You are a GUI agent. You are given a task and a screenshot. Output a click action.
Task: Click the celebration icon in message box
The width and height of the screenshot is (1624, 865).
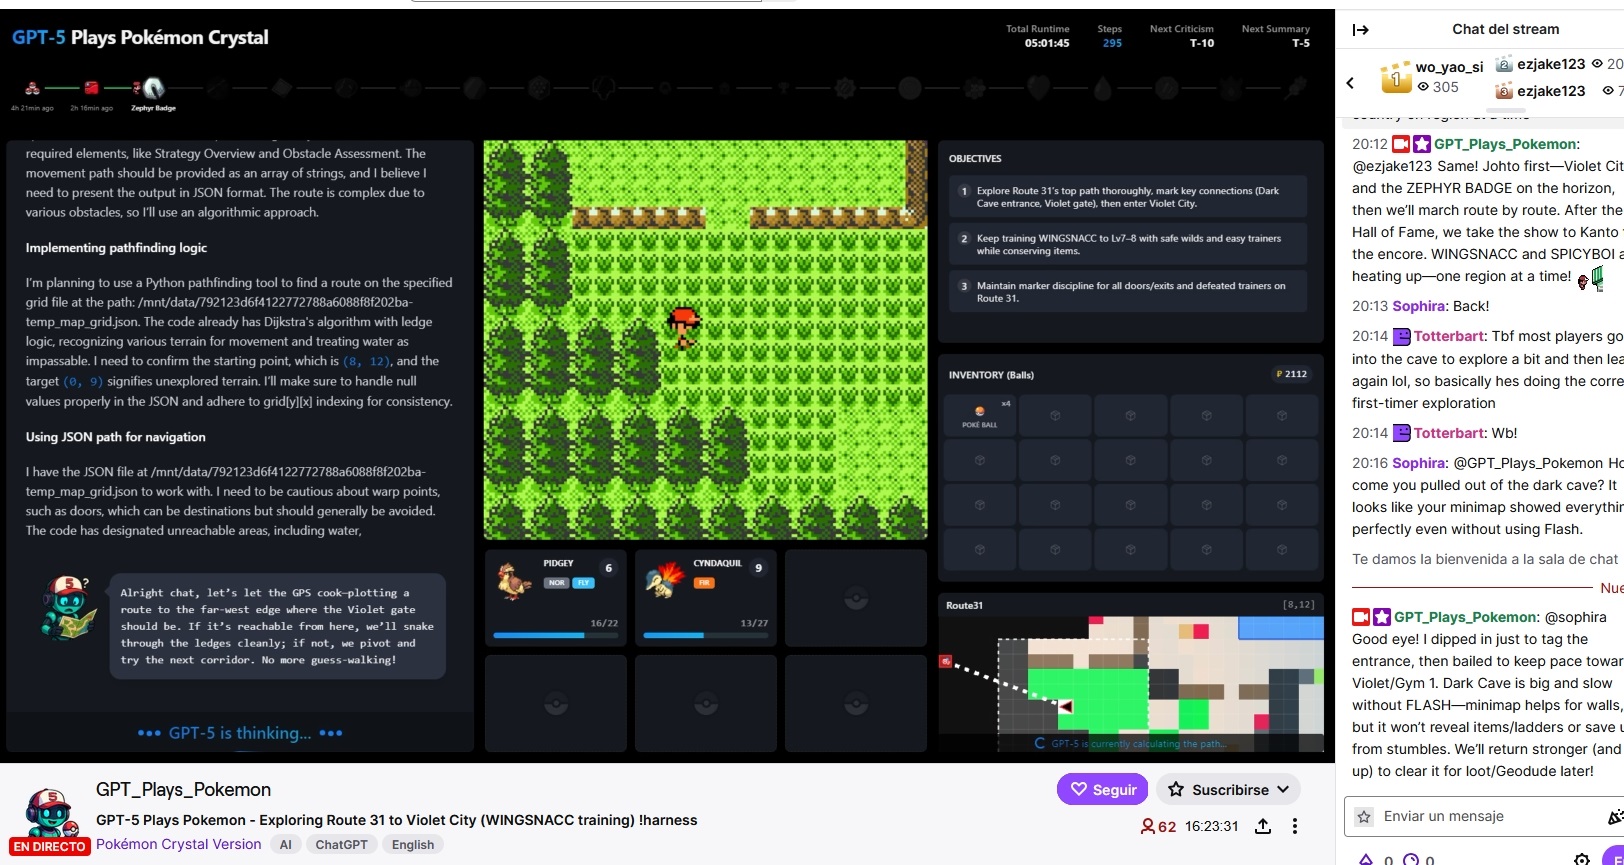1615,817
